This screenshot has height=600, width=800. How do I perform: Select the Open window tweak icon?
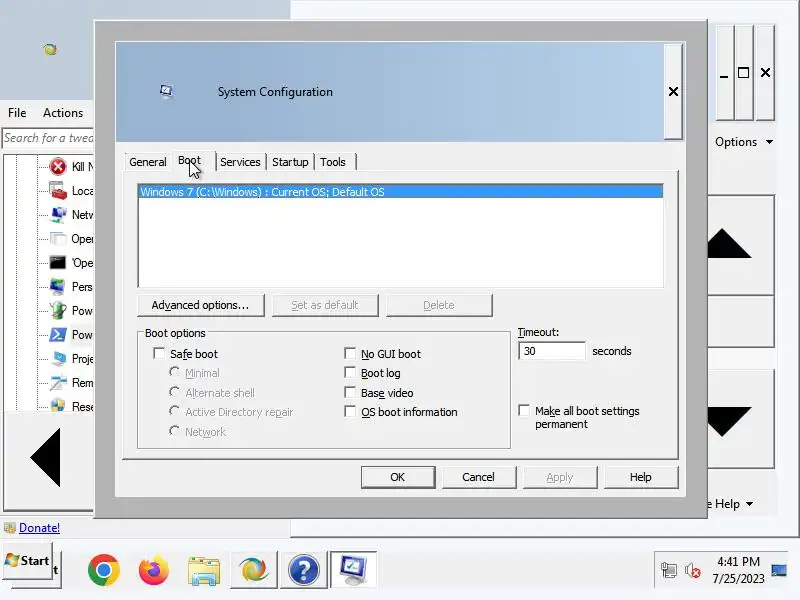coord(58,238)
